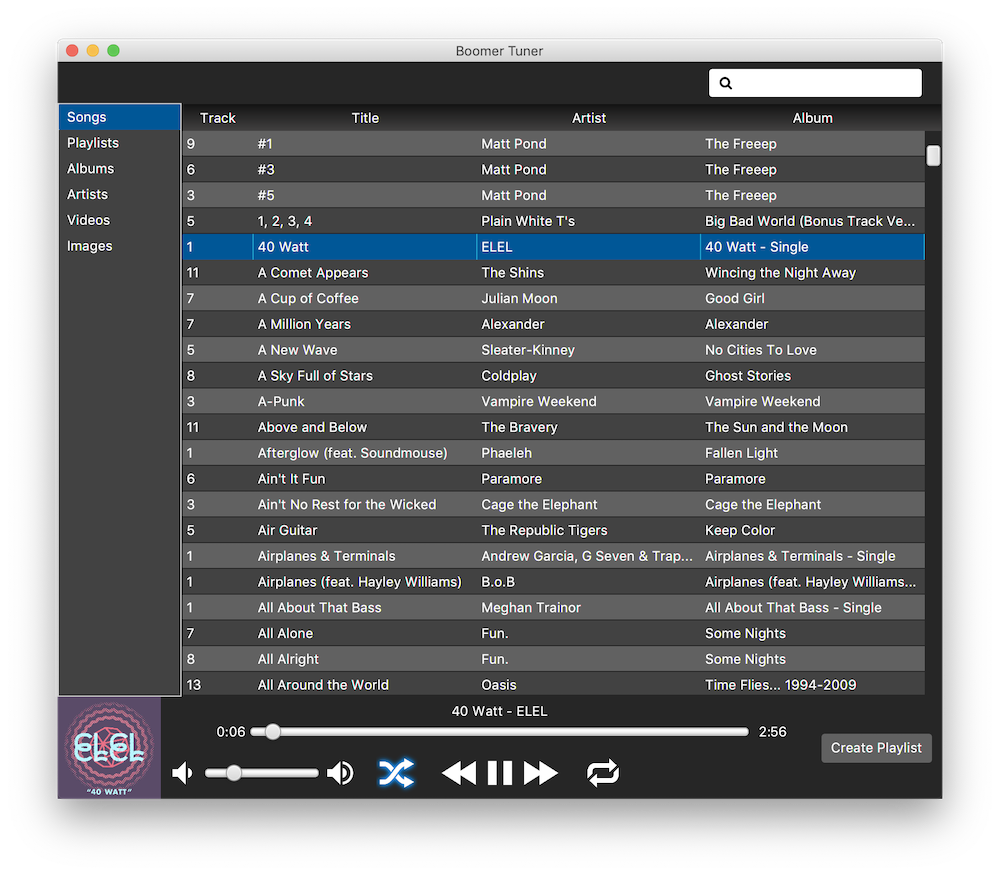Click the album cell Time Flies... 1994-2009

tap(781, 685)
